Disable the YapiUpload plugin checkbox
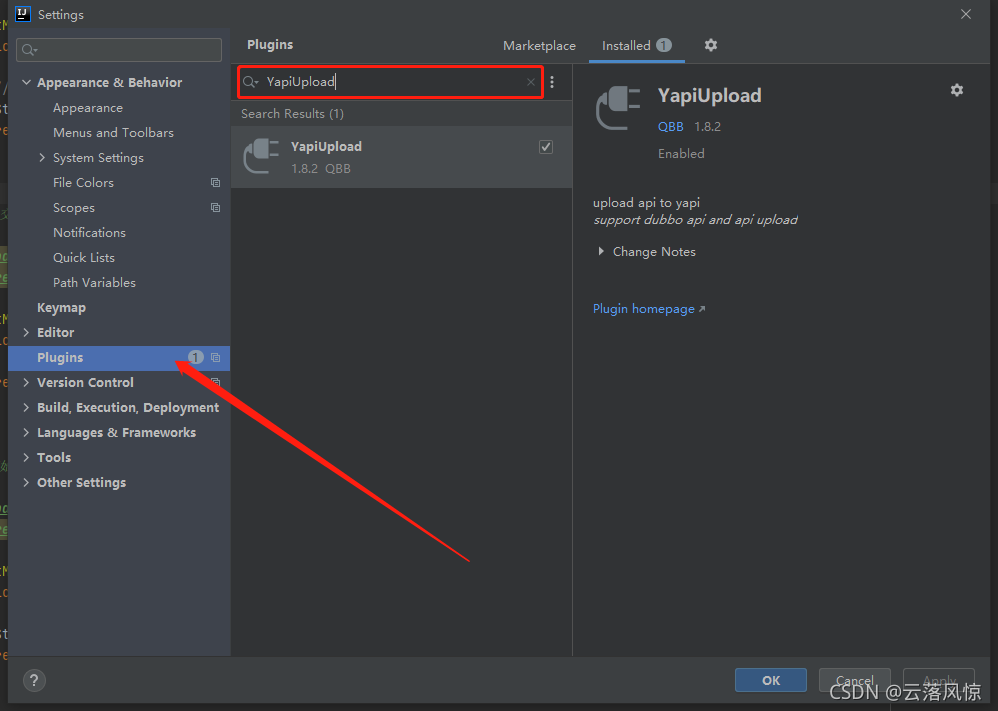Viewport: 998px width, 711px height. 546,147
